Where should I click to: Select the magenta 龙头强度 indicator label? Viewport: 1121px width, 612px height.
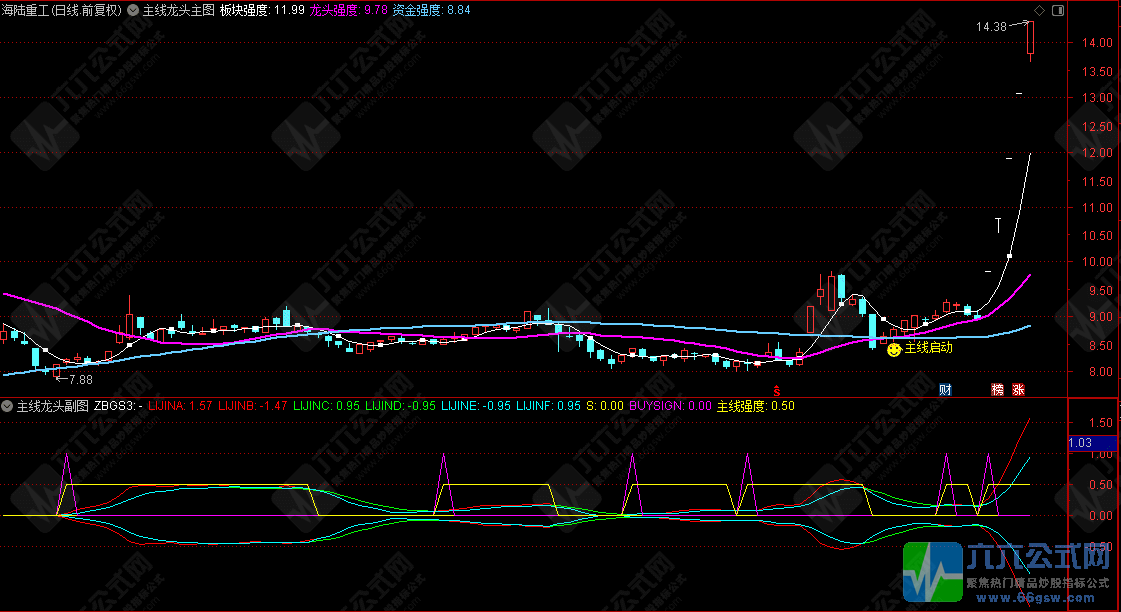333,11
